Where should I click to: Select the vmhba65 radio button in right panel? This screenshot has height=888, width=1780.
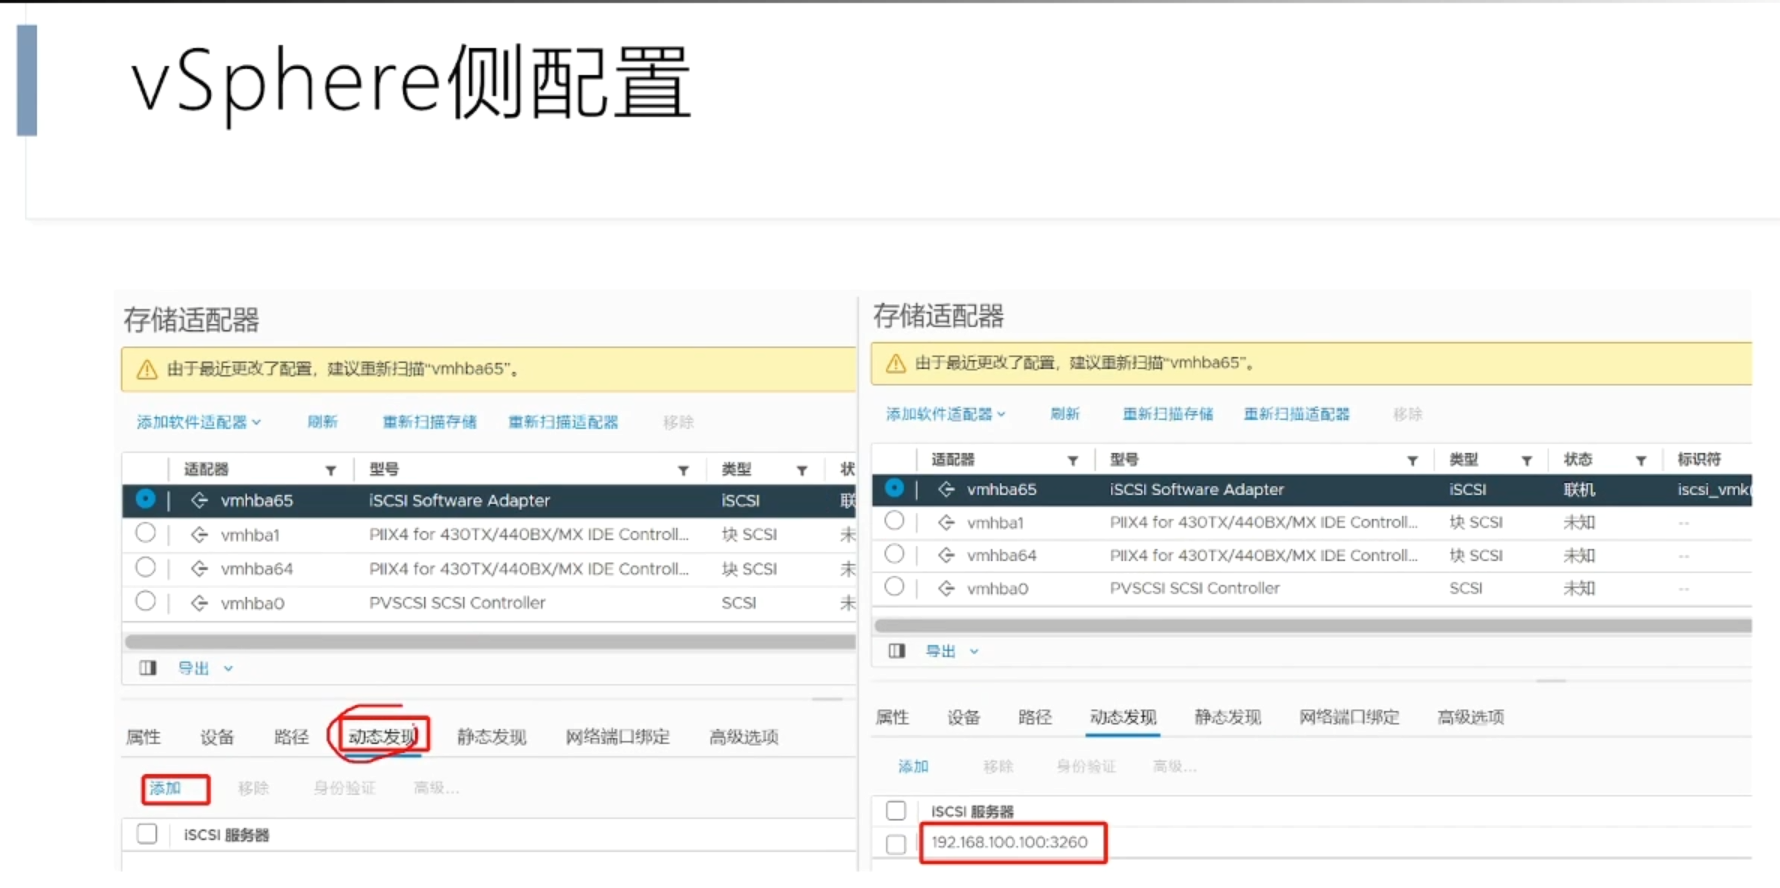pos(894,487)
